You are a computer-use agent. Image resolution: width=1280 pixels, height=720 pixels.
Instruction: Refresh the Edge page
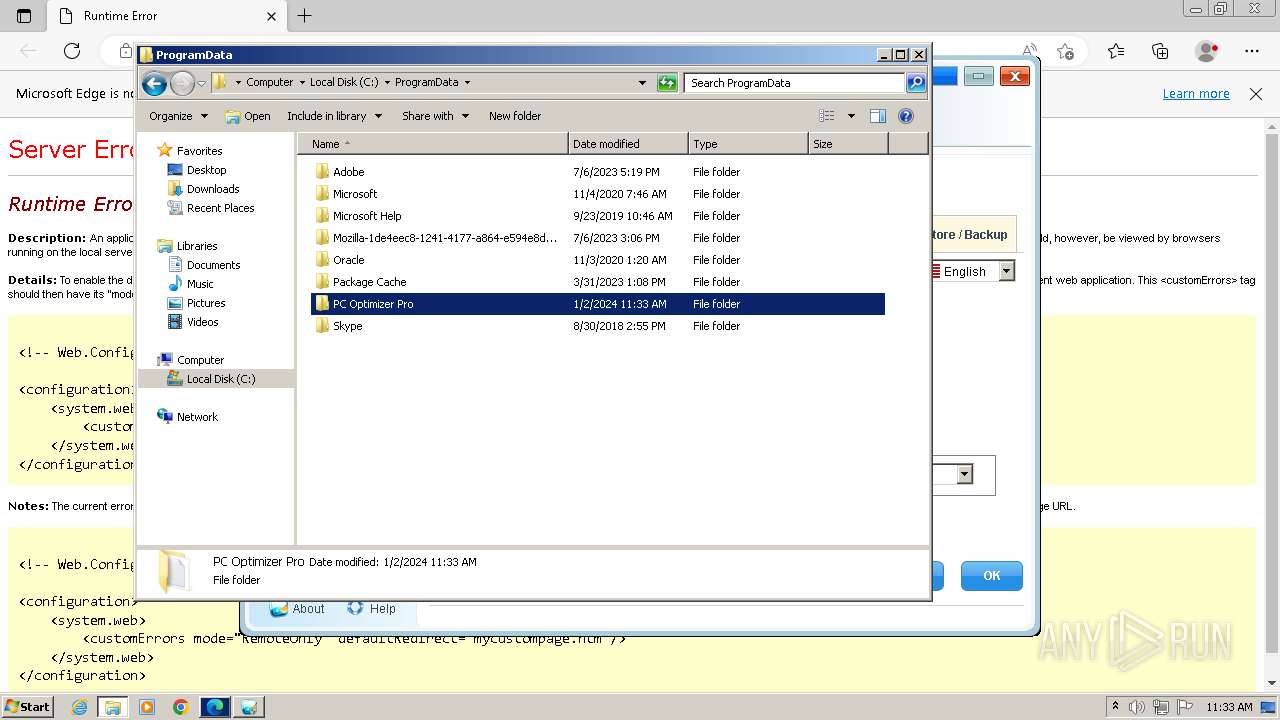click(72, 51)
